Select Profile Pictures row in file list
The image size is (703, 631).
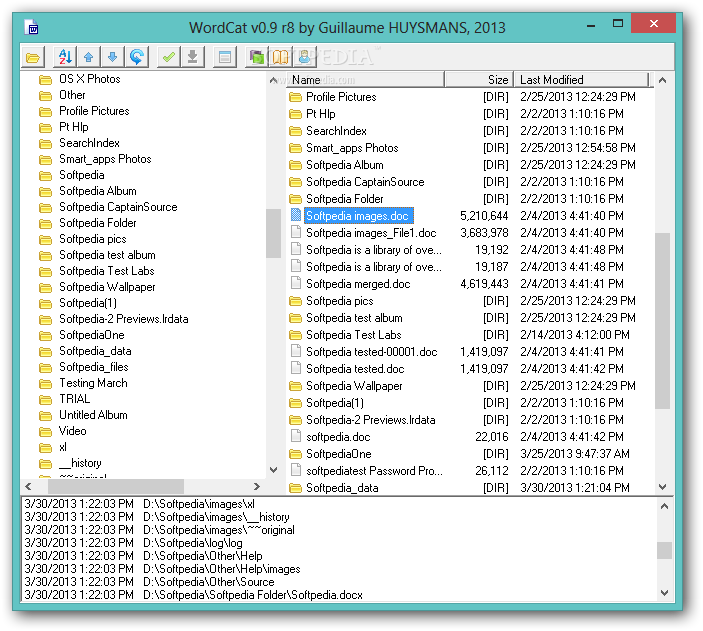click(470, 97)
